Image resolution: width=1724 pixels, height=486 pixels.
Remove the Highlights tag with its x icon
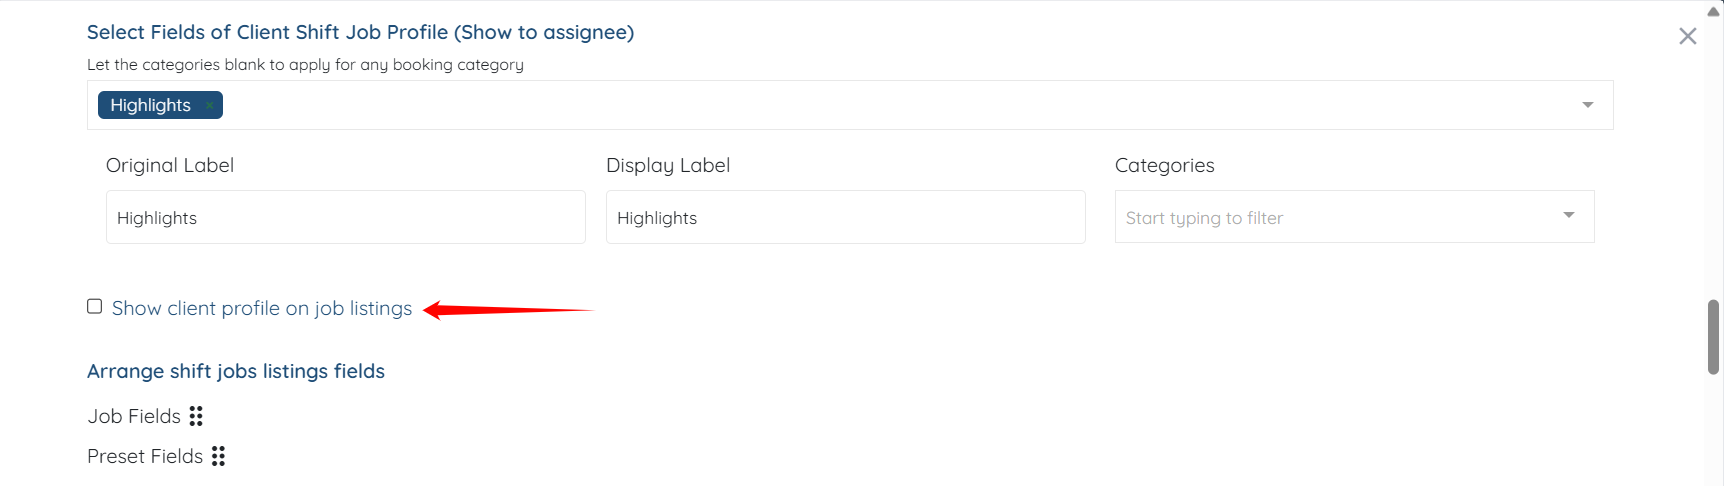(209, 105)
